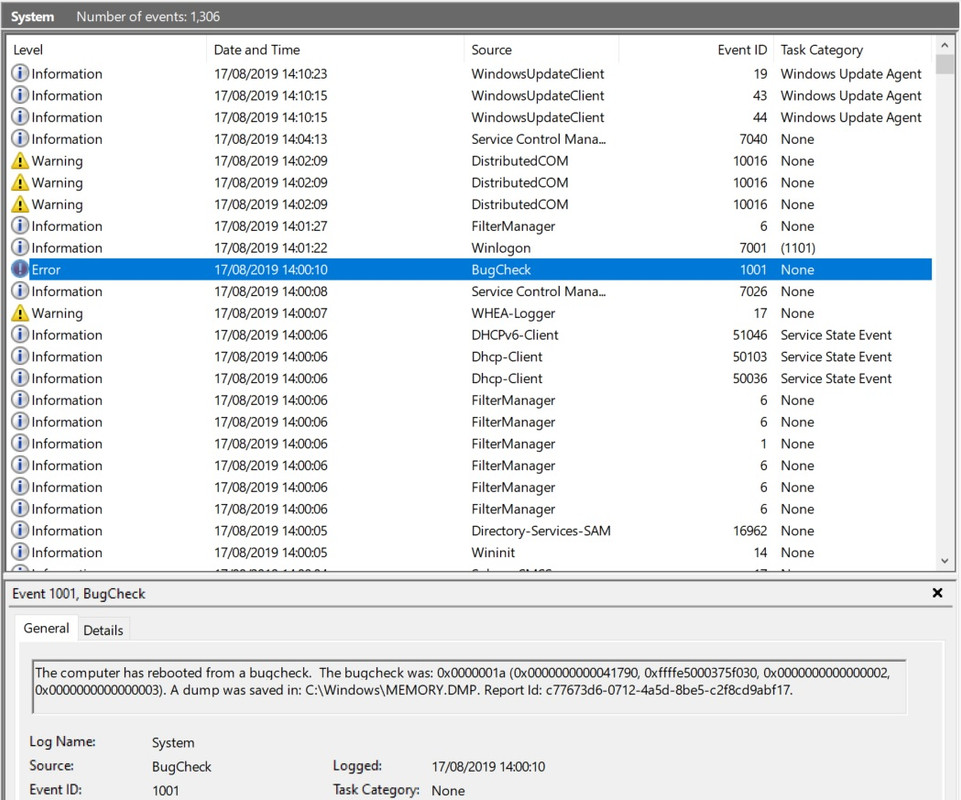Click the Source value BugCheck in details
The height and width of the screenshot is (800, 961).
(181, 766)
